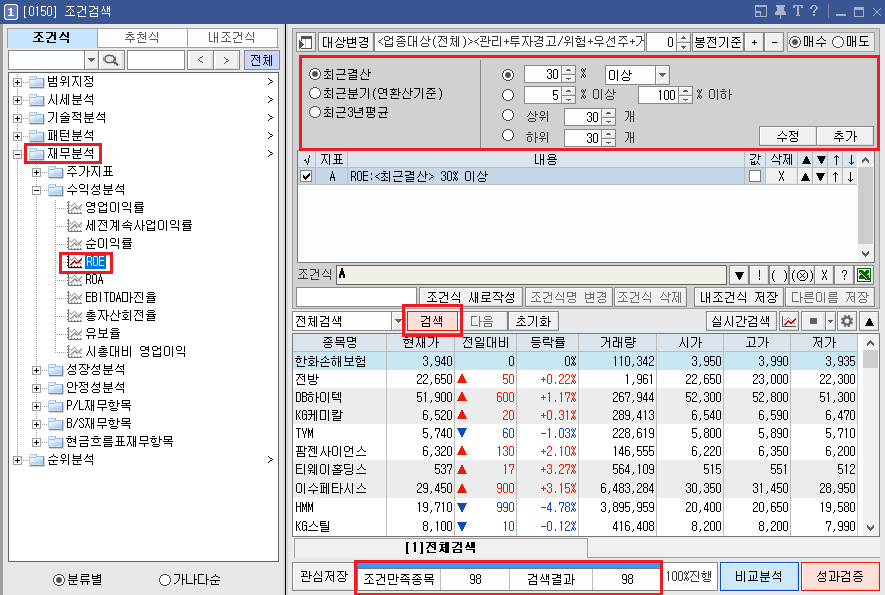Click the panel toggle icon left of 대상변경

click(x=303, y=39)
